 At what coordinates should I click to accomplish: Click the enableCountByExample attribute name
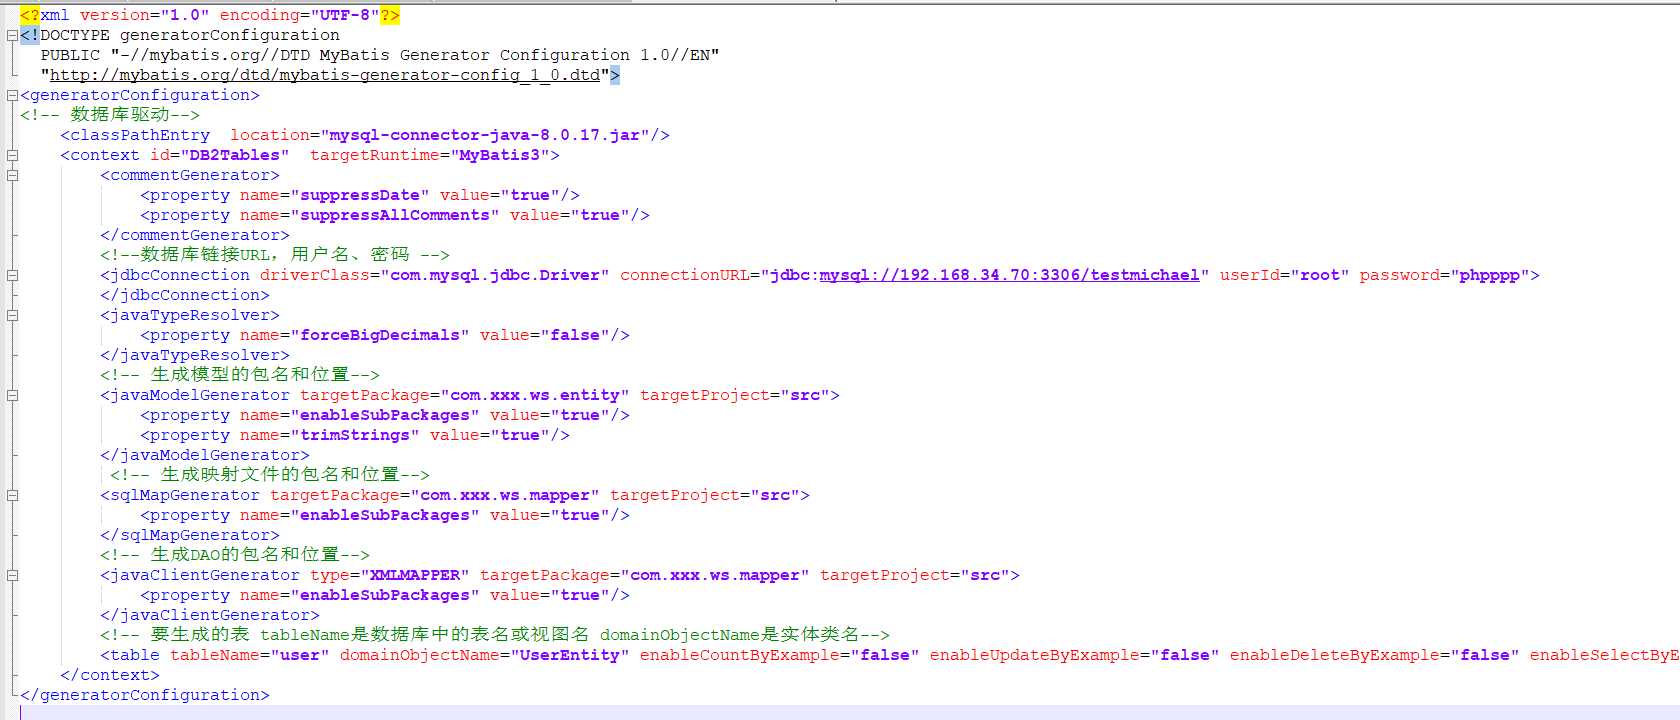pyautogui.click(x=745, y=655)
